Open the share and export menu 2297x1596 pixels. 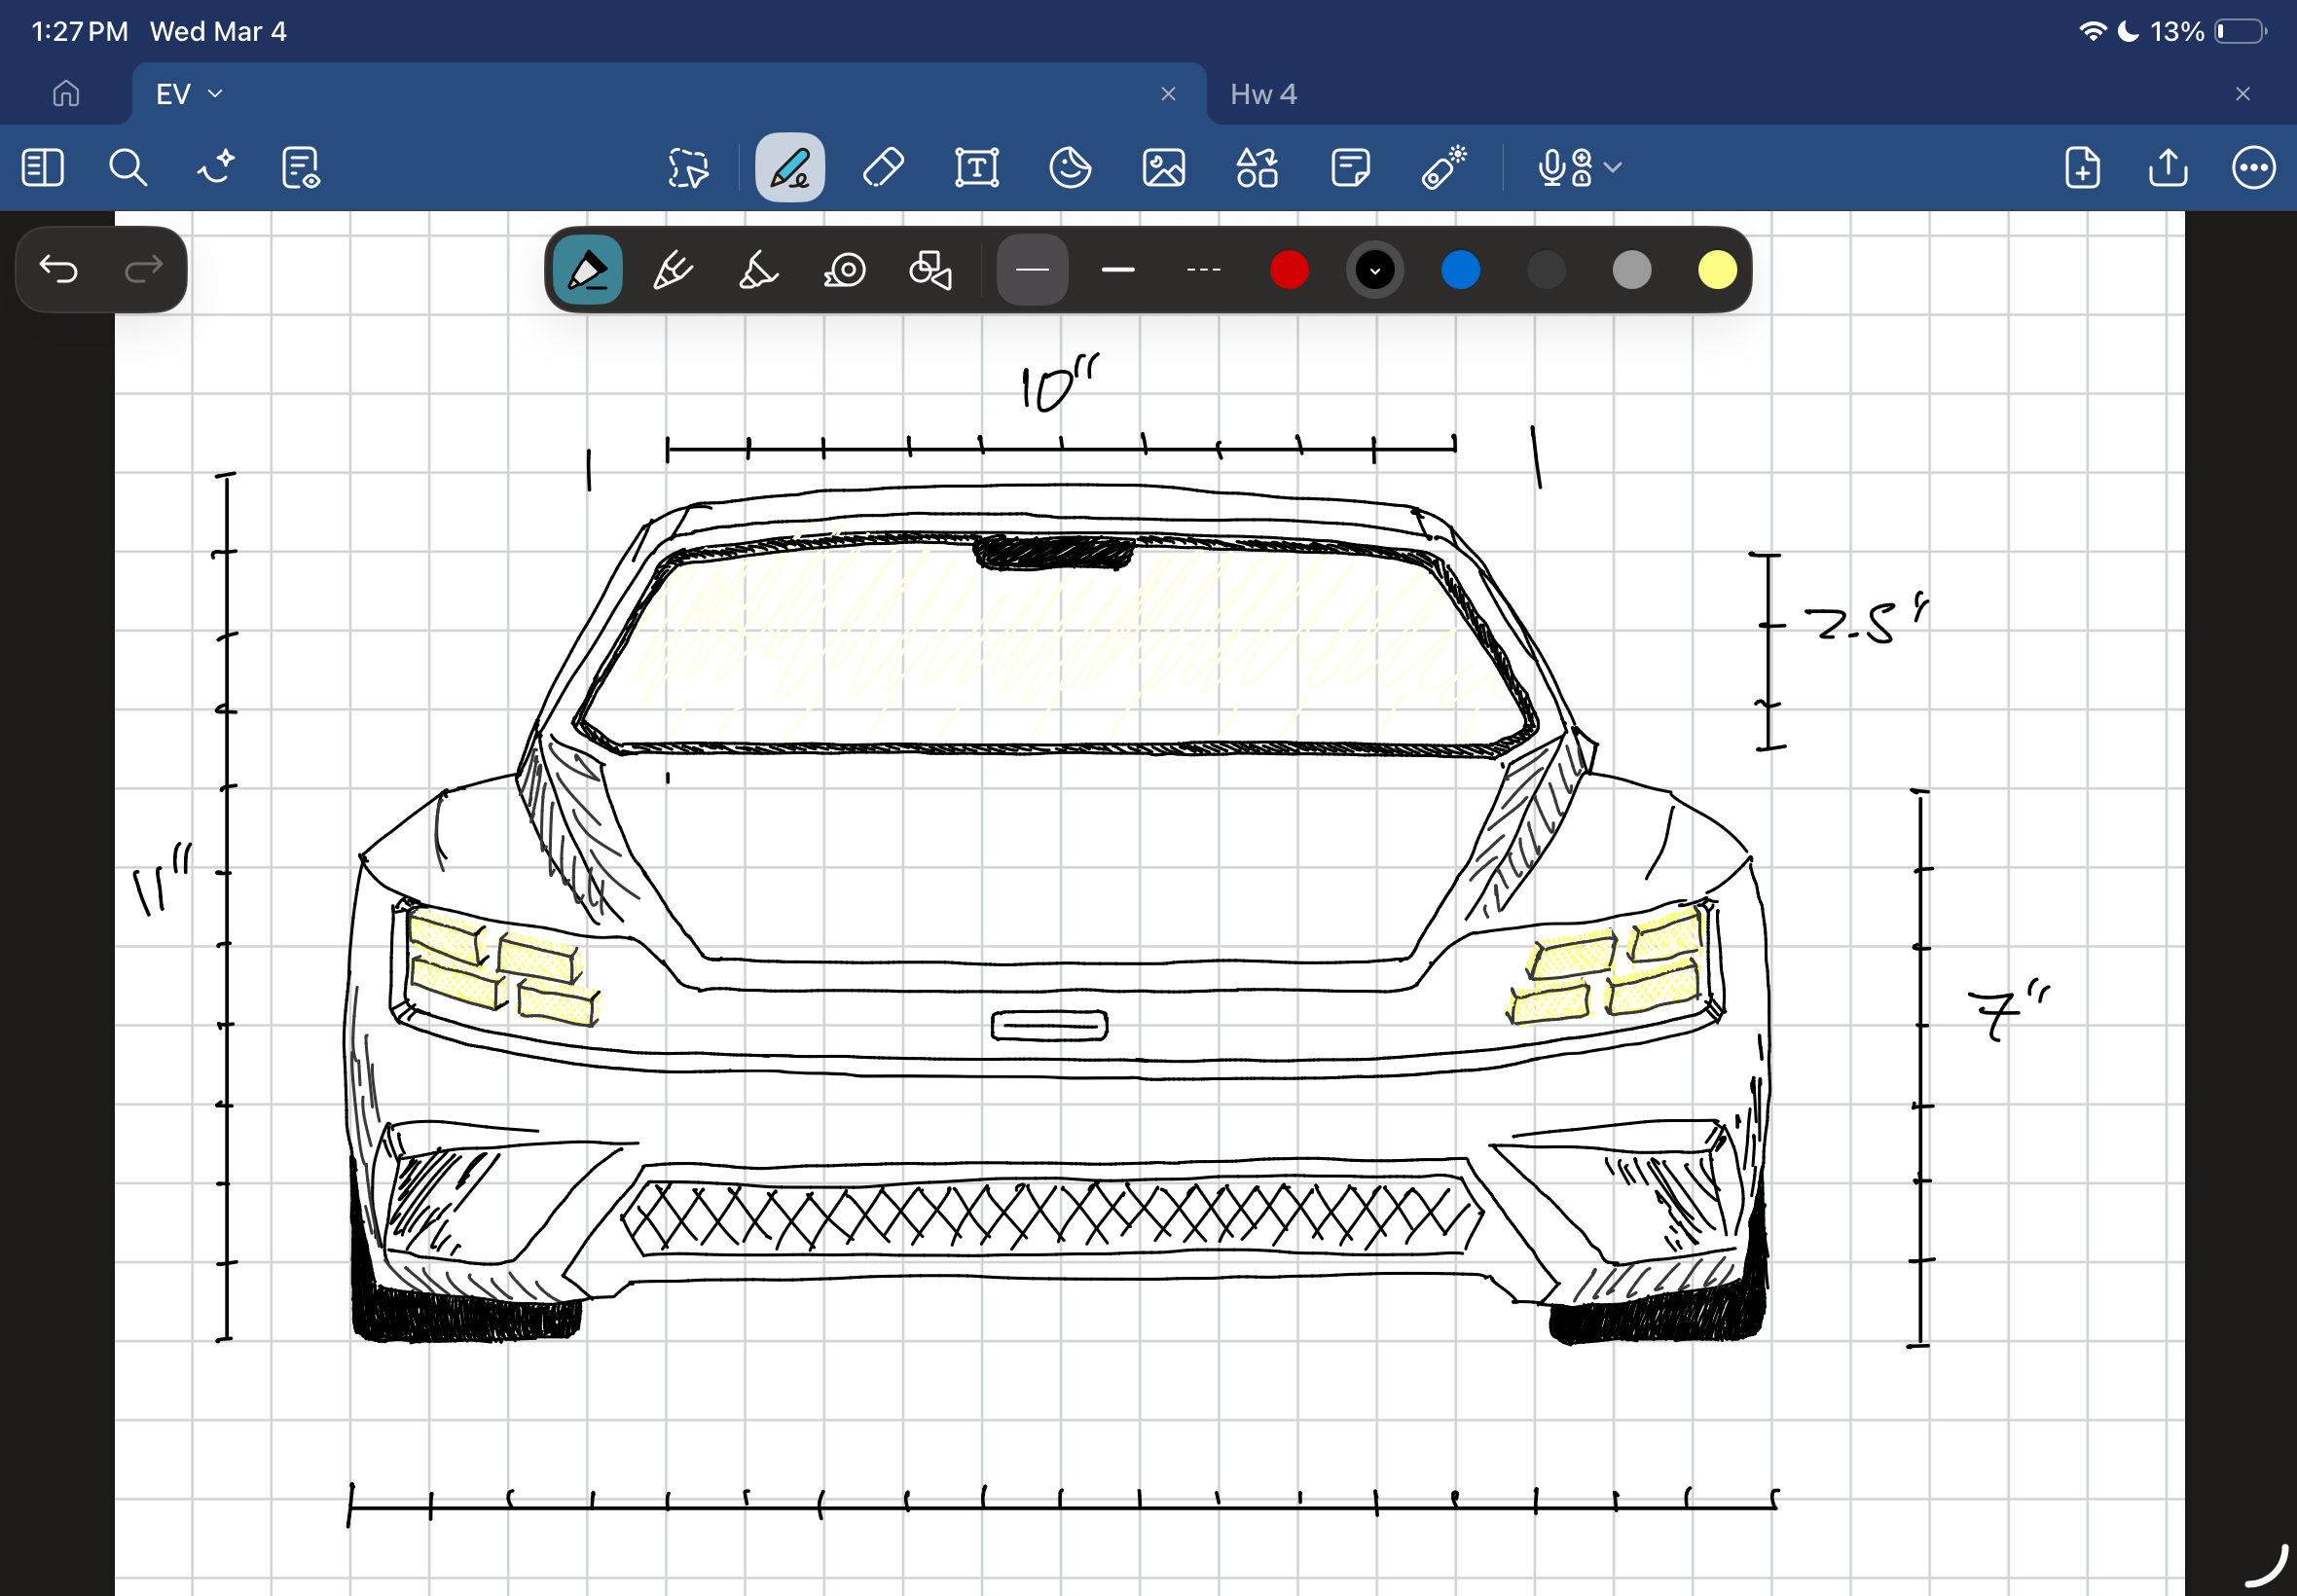(2167, 167)
